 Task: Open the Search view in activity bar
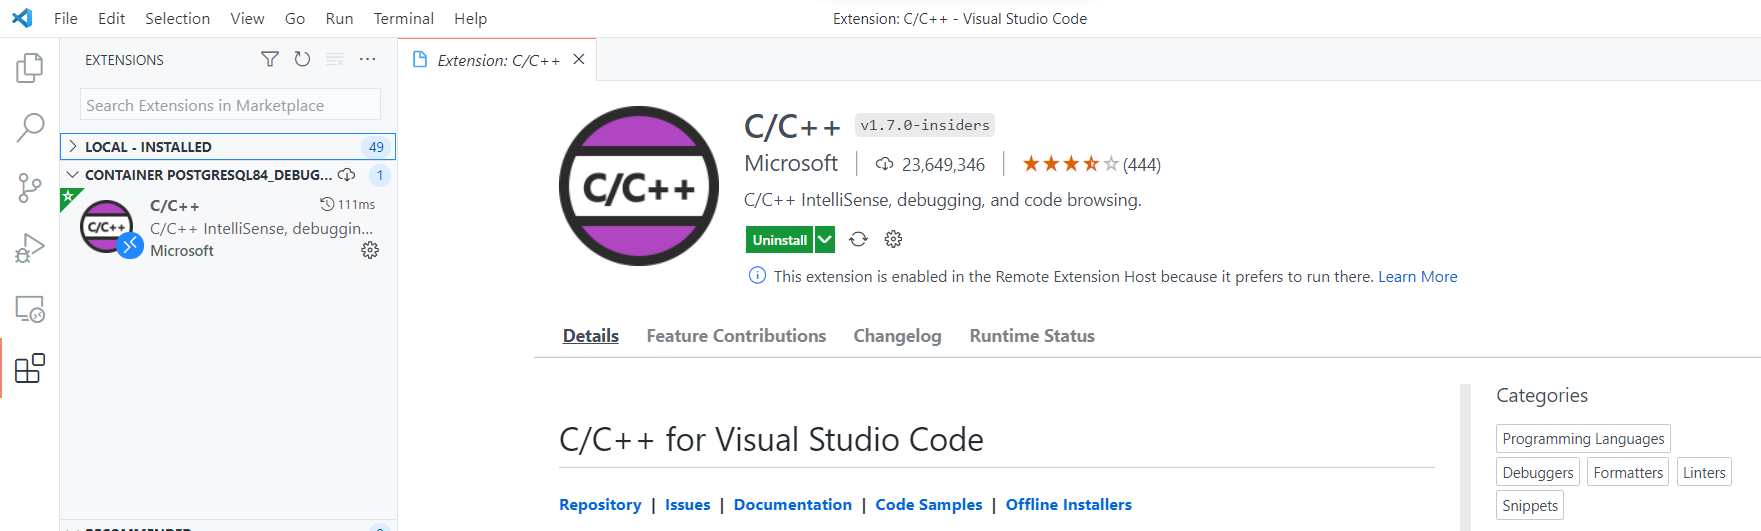30,128
